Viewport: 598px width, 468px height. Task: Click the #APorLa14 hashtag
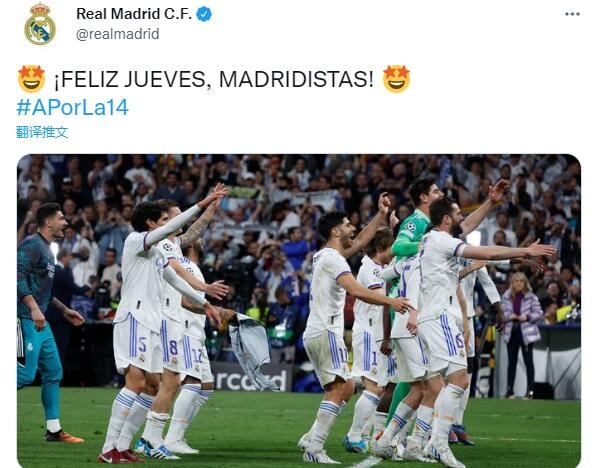pyautogui.click(x=72, y=107)
